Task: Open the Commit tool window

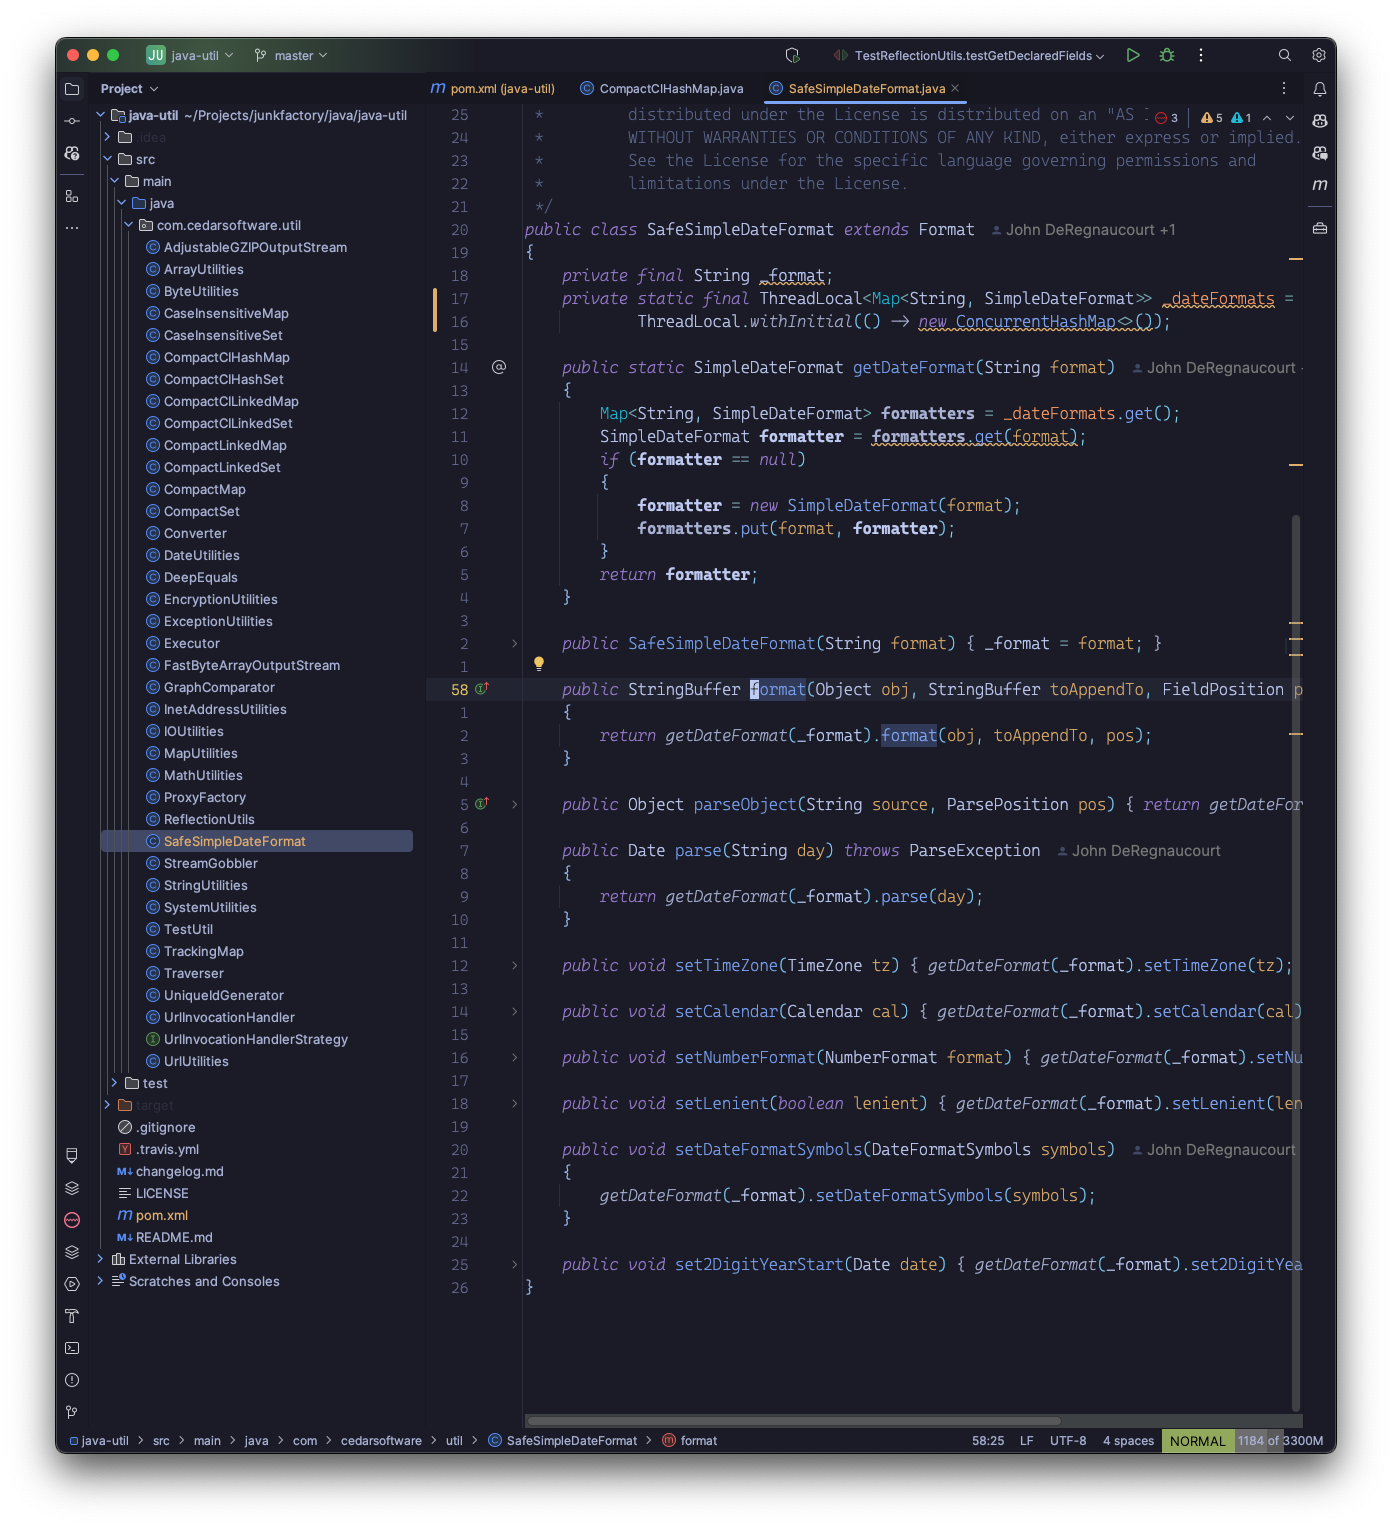Action: click(x=72, y=121)
